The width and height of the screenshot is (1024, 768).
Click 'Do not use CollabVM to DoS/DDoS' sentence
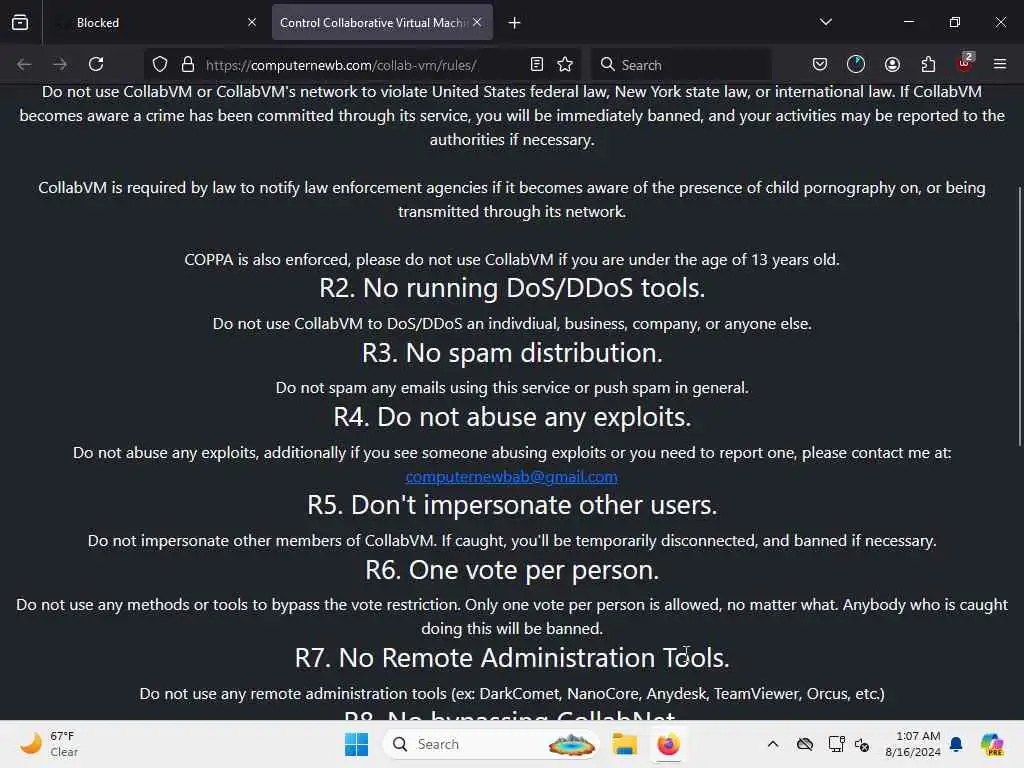[x=512, y=324]
